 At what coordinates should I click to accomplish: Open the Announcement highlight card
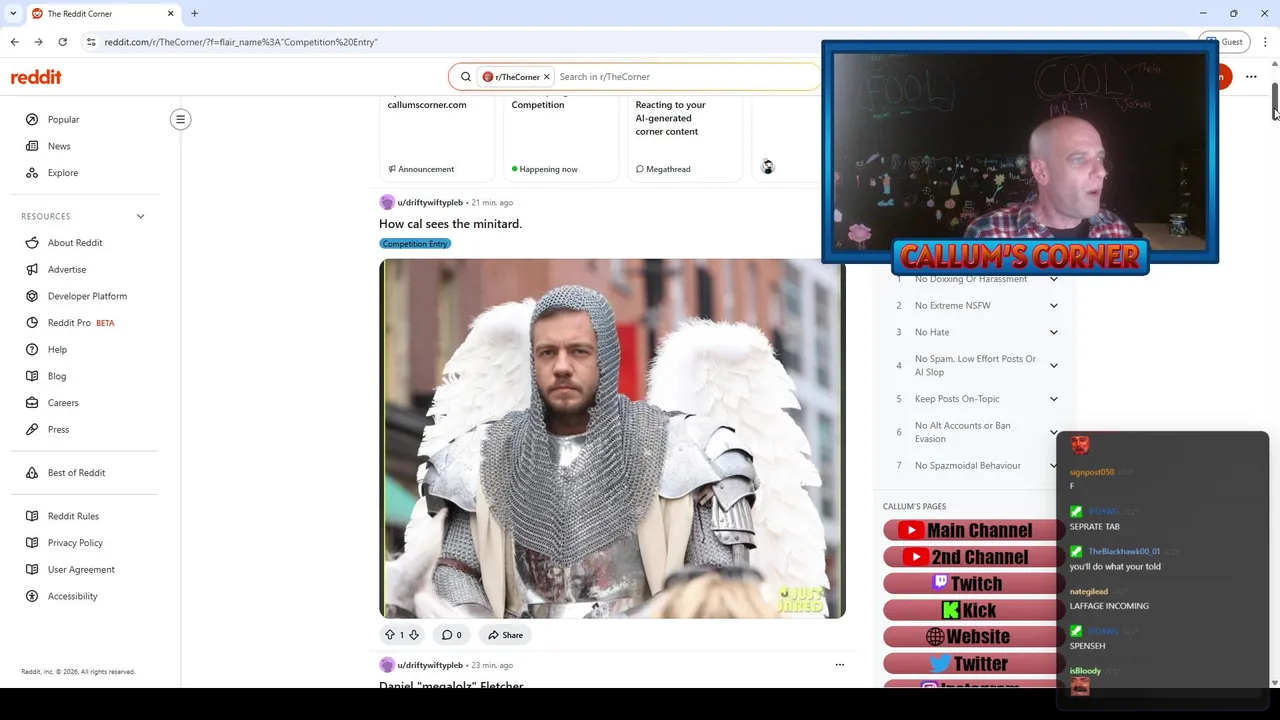click(437, 137)
